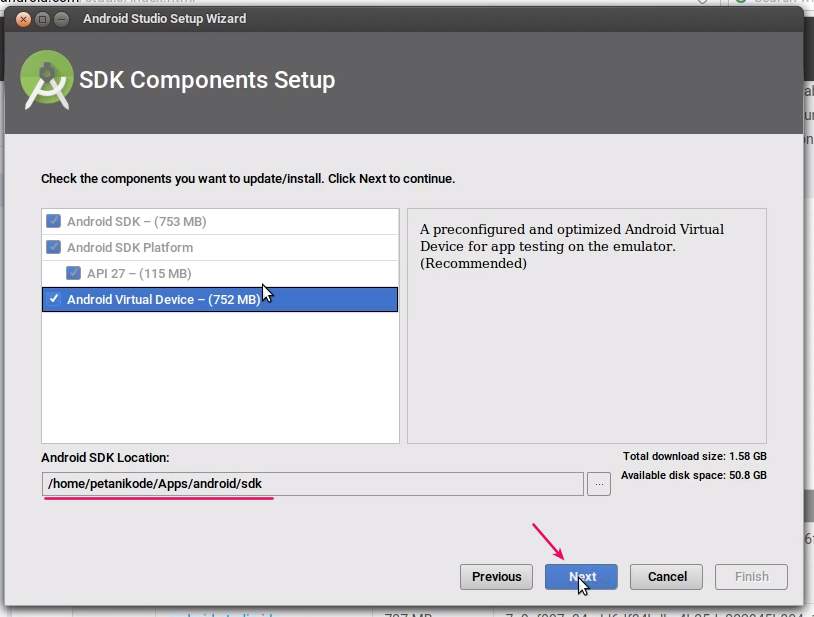The height and width of the screenshot is (617, 814).
Task: Minimize the Setup Wizard window
Action: pyautogui.click(x=61, y=19)
